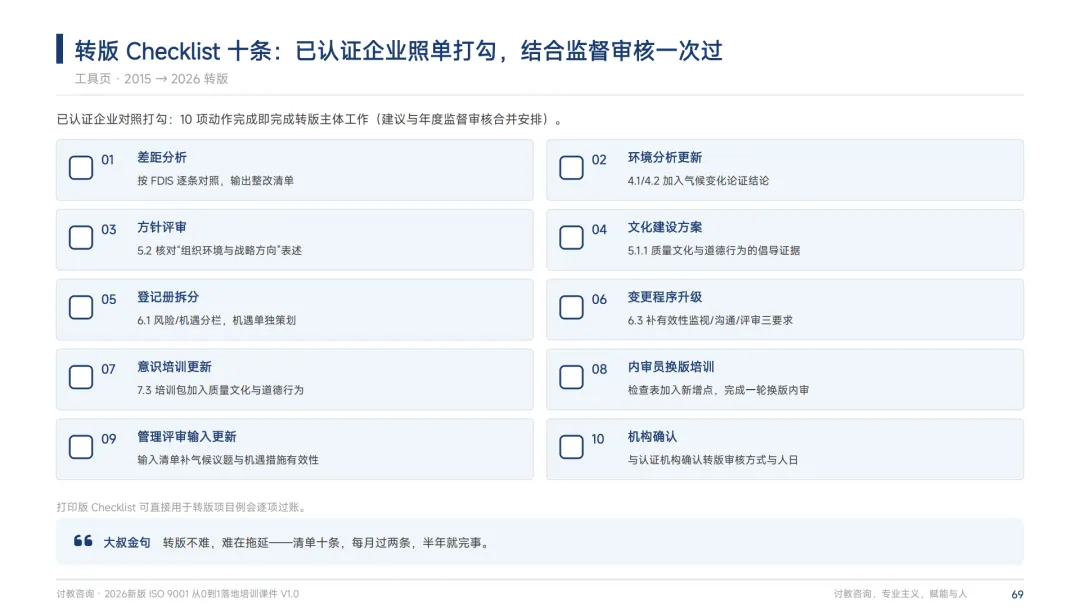Check the box for item 01 差距分析
The height and width of the screenshot is (608, 1080).
click(81, 167)
